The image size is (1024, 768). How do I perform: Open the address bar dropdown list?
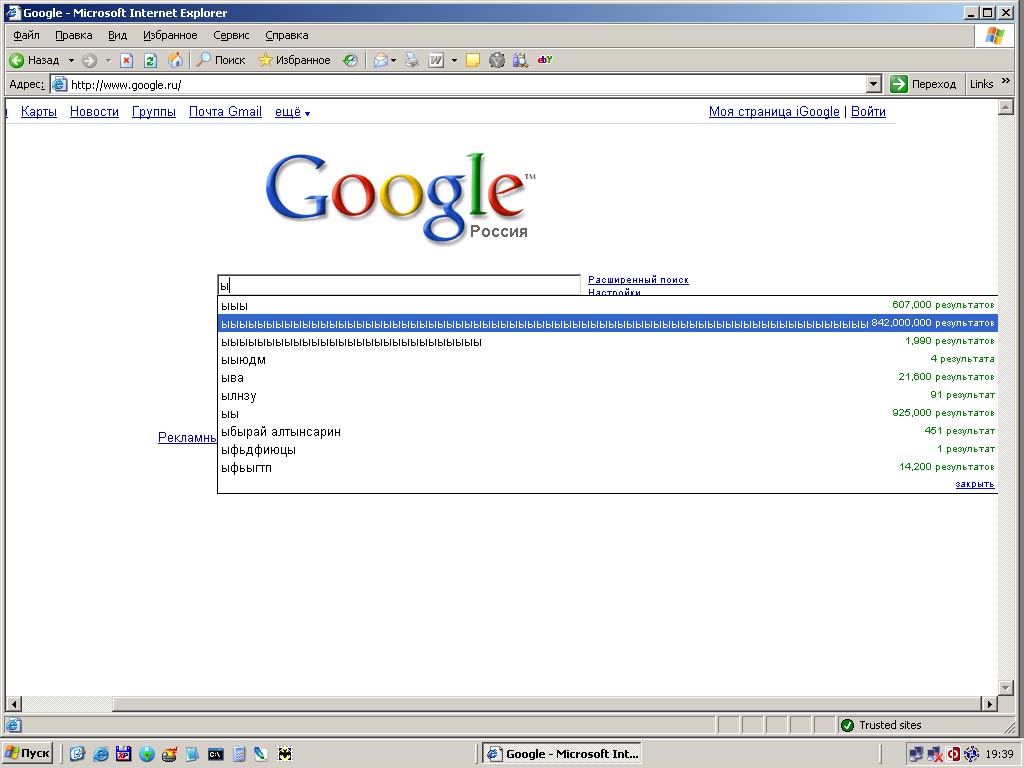[874, 84]
